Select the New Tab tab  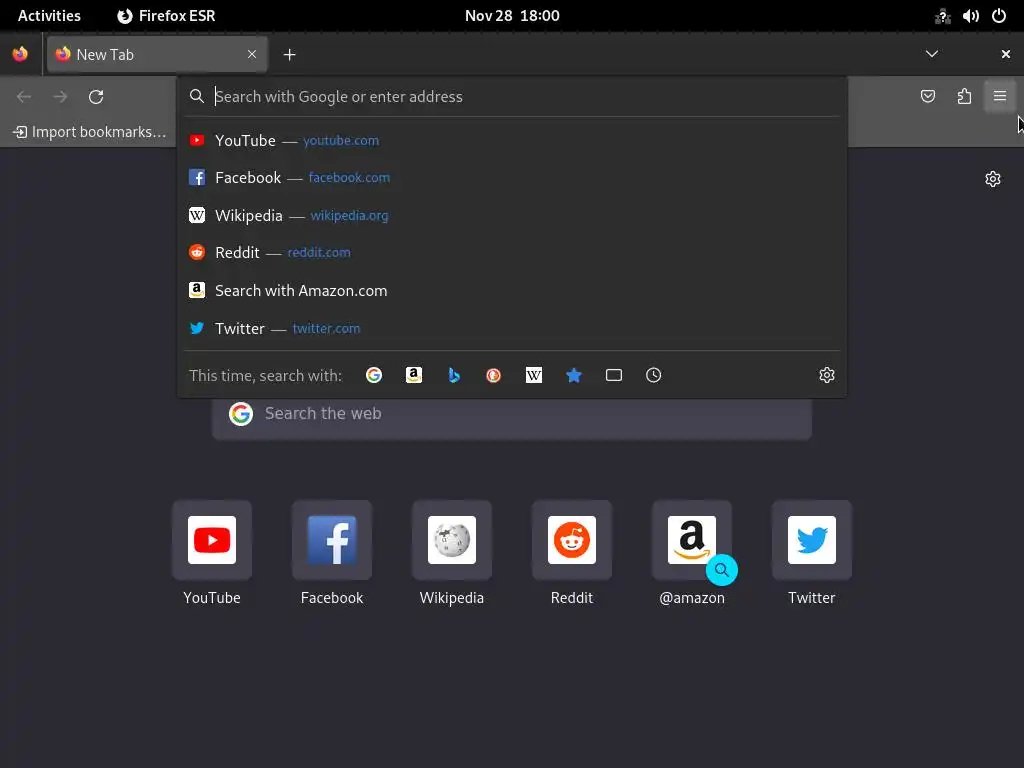tap(157, 54)
